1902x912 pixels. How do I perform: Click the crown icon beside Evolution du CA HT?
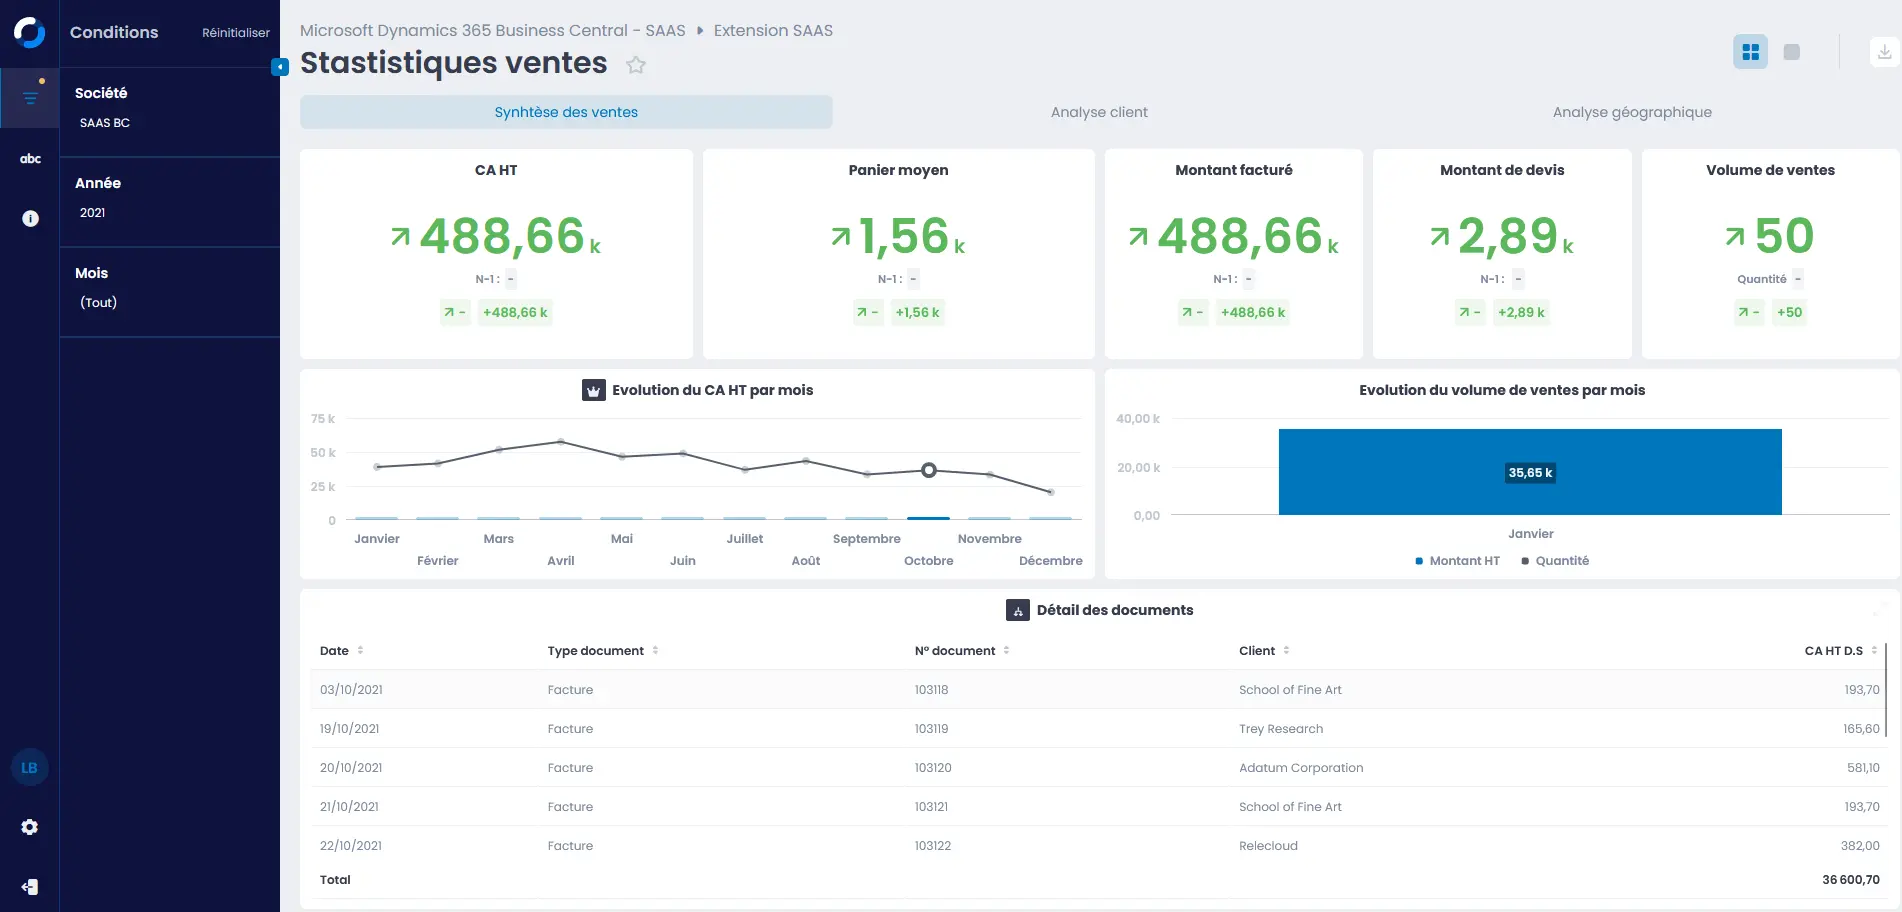click(x=593, y=391)
